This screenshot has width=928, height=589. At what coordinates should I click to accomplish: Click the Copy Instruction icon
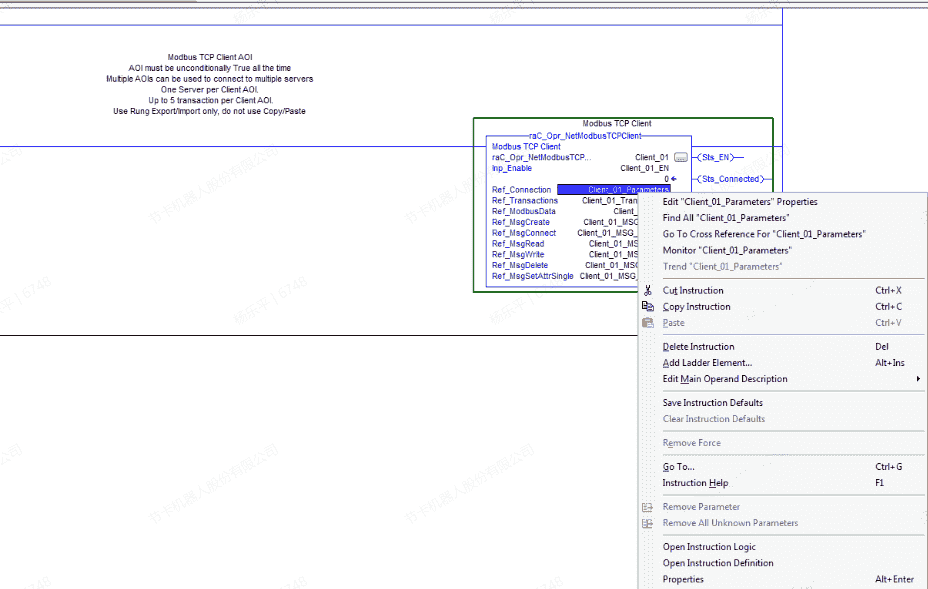647,307
